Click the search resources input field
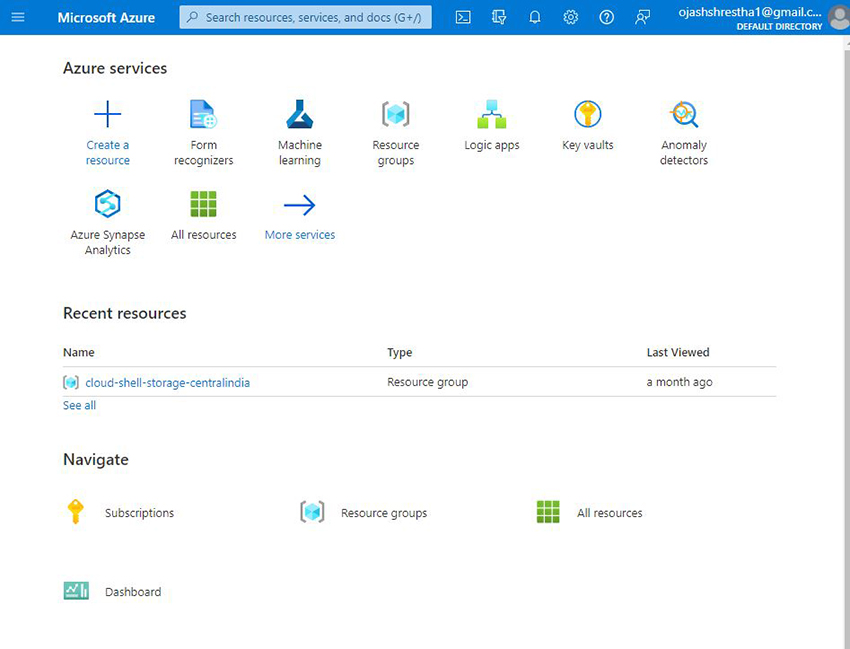 coord(305,17)
